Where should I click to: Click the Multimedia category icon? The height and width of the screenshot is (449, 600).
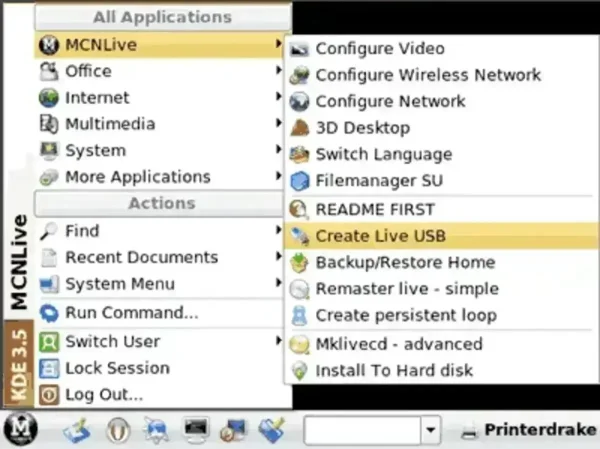click(x=49, y=124)
